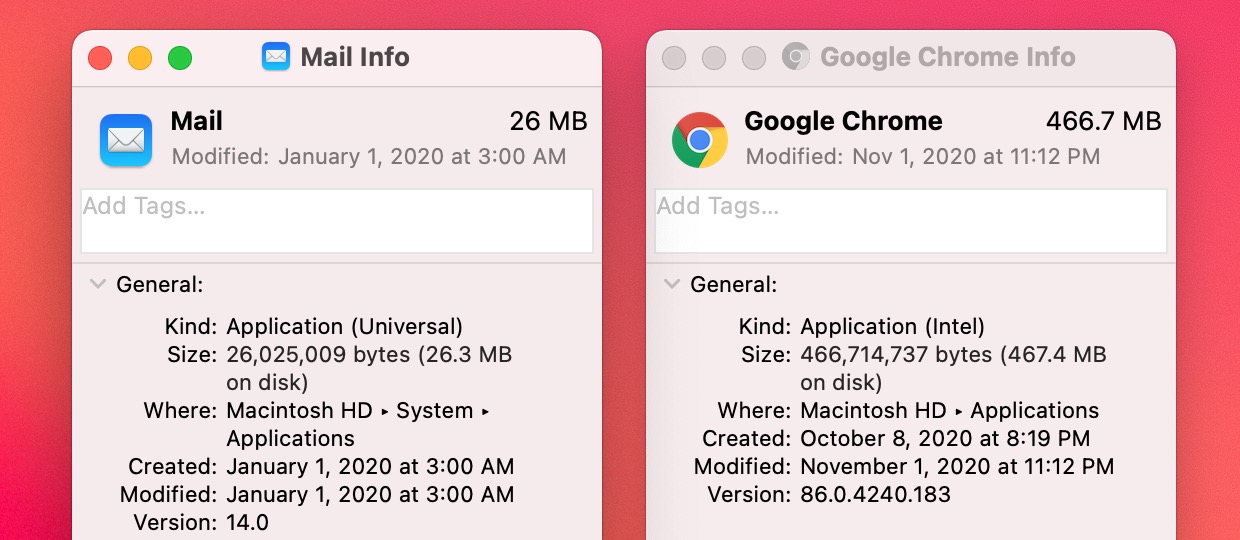Viewport: 1240px width, 540px height.
Task: Click the 466.7 MB size in Chrome header
Action: click(x=1104, y=121)
